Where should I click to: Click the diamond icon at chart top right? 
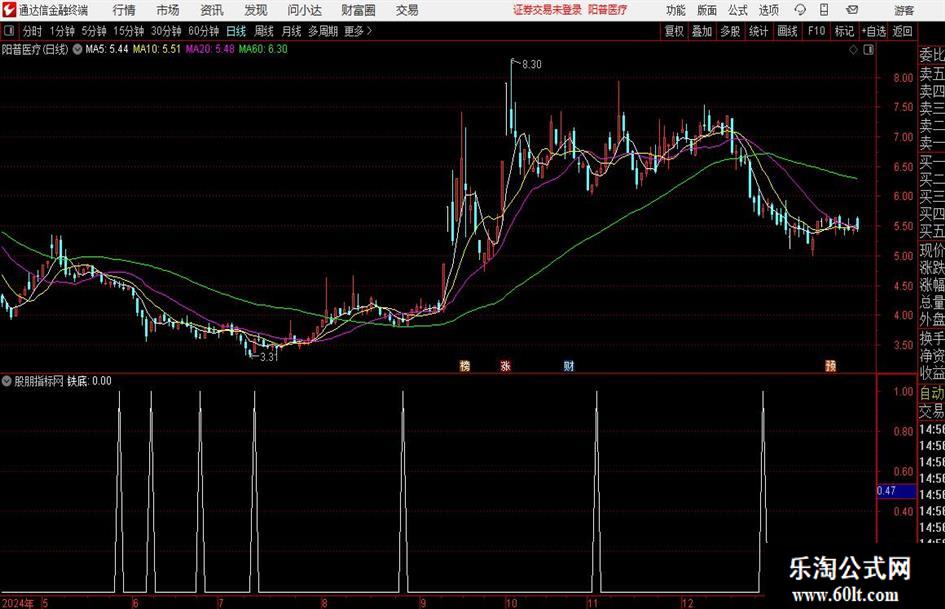tap(853, 50)
